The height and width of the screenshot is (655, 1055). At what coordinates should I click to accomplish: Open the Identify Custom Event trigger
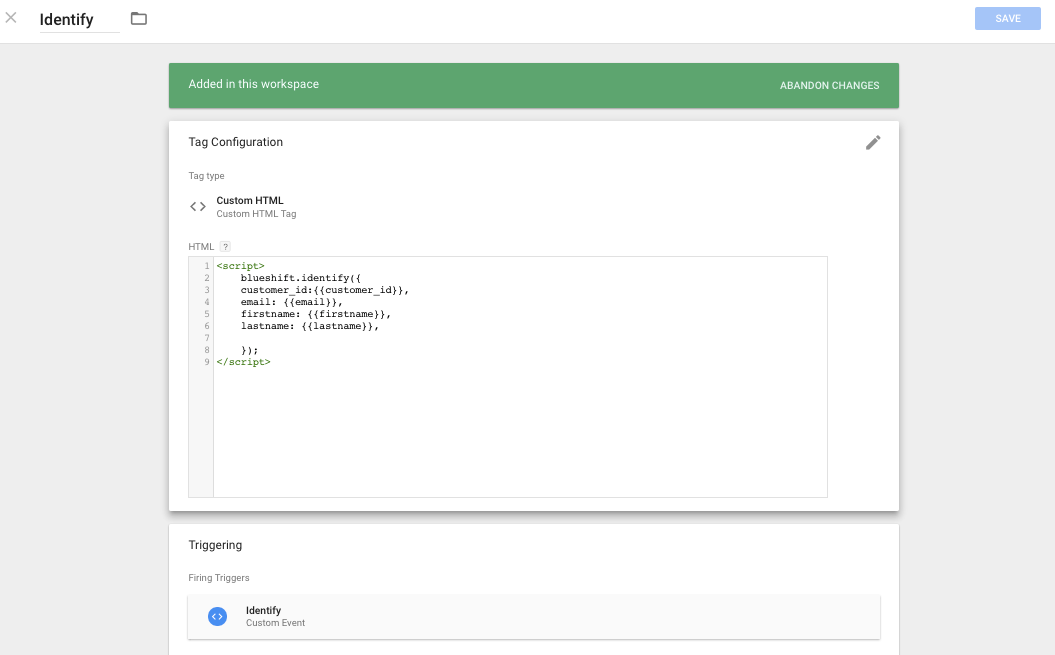point(534,617)
